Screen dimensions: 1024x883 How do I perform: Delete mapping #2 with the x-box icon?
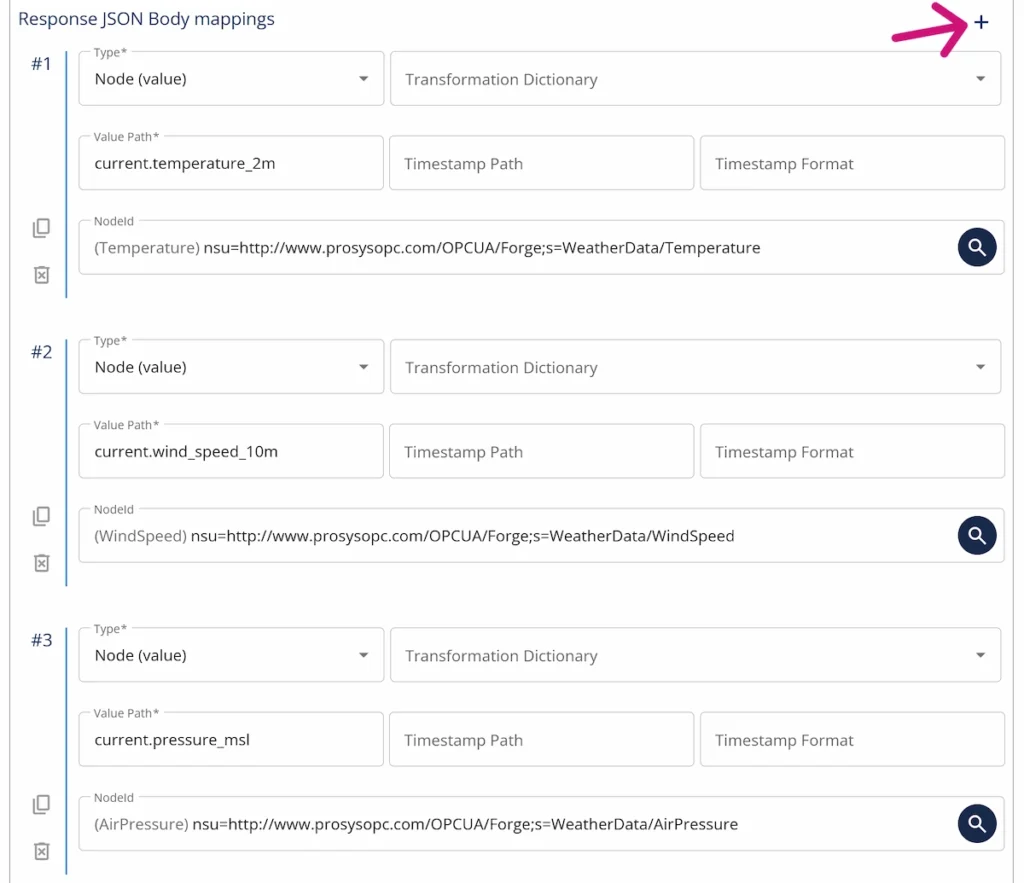click(x=40, y=562)
